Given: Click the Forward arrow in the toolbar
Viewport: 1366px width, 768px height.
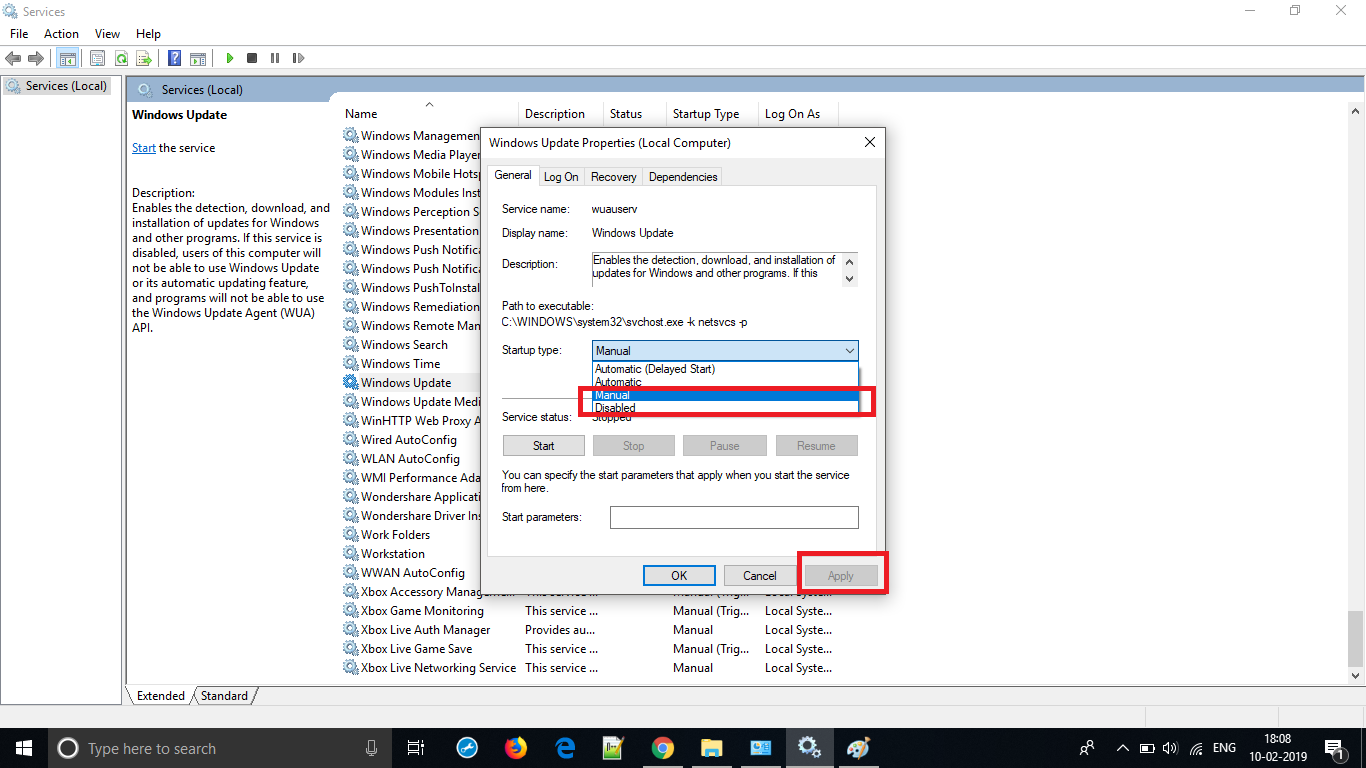Looking at the screenshot, I should pyautogui.click(x=36, y=59).
